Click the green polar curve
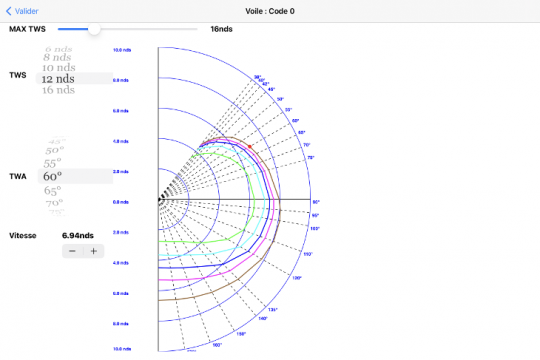Image resolution: width=540 pixels, height=360 pixels. tap(254, 200)
